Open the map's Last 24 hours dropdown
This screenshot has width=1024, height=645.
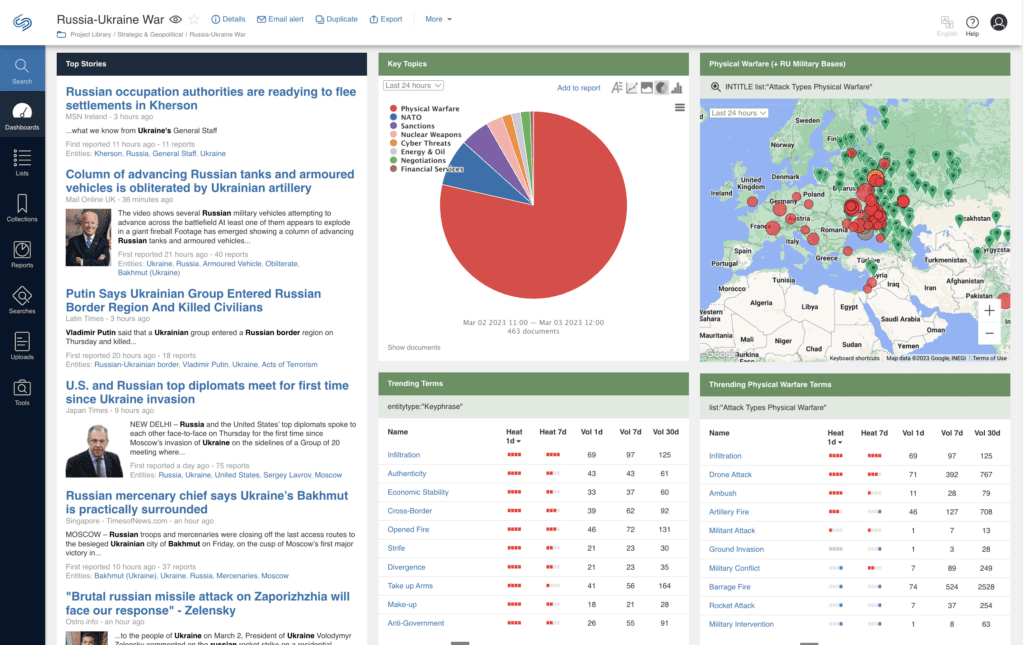click(739, 113)
